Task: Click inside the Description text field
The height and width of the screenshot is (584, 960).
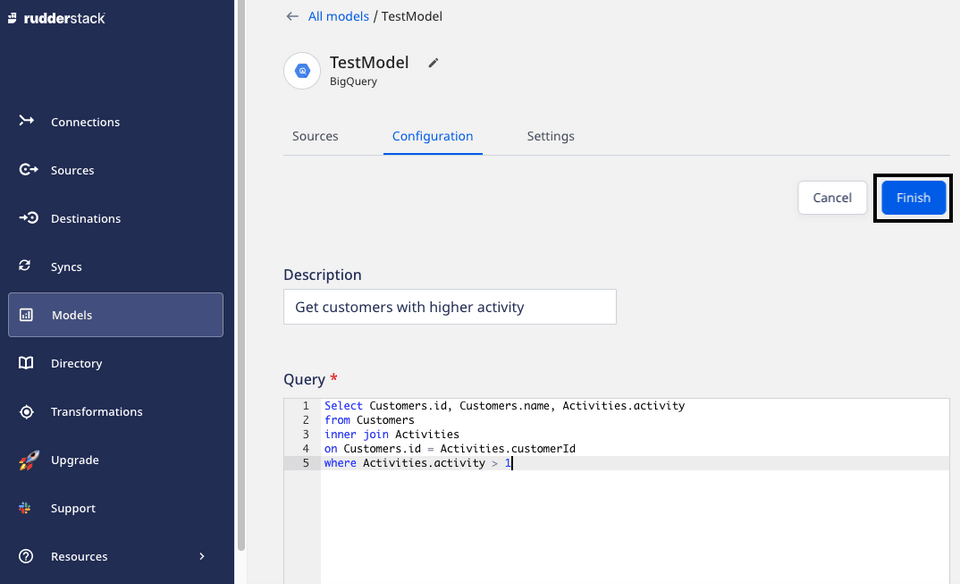Action: 449,307
